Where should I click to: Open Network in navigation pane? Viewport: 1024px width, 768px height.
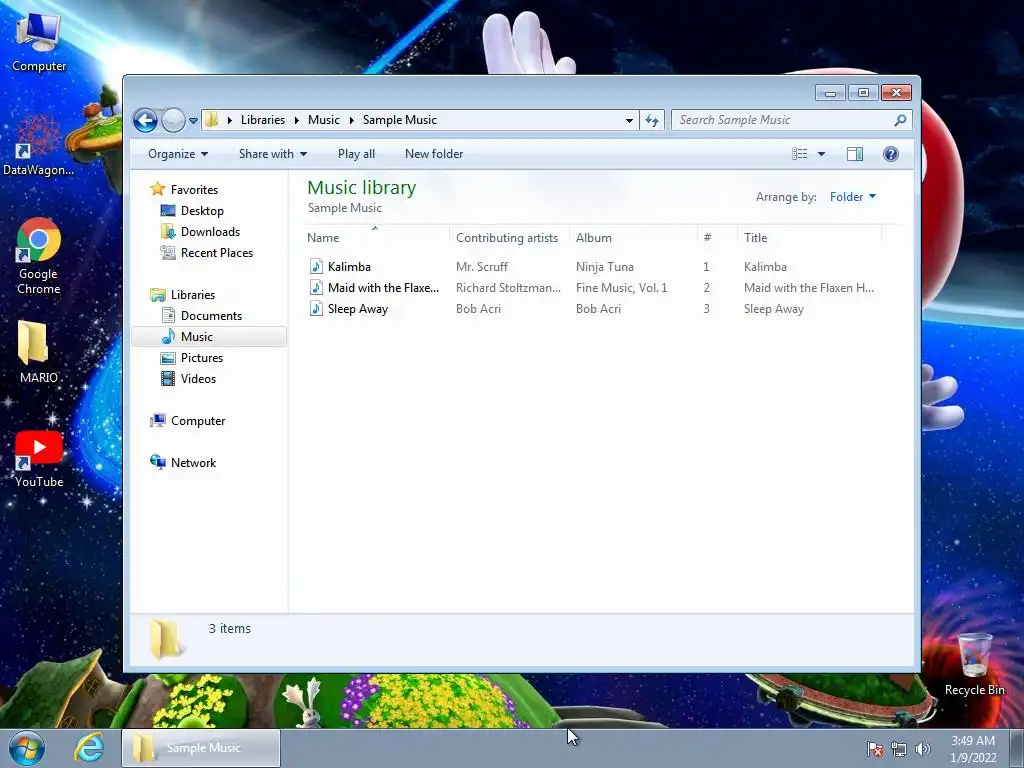(x=193, y=462)
